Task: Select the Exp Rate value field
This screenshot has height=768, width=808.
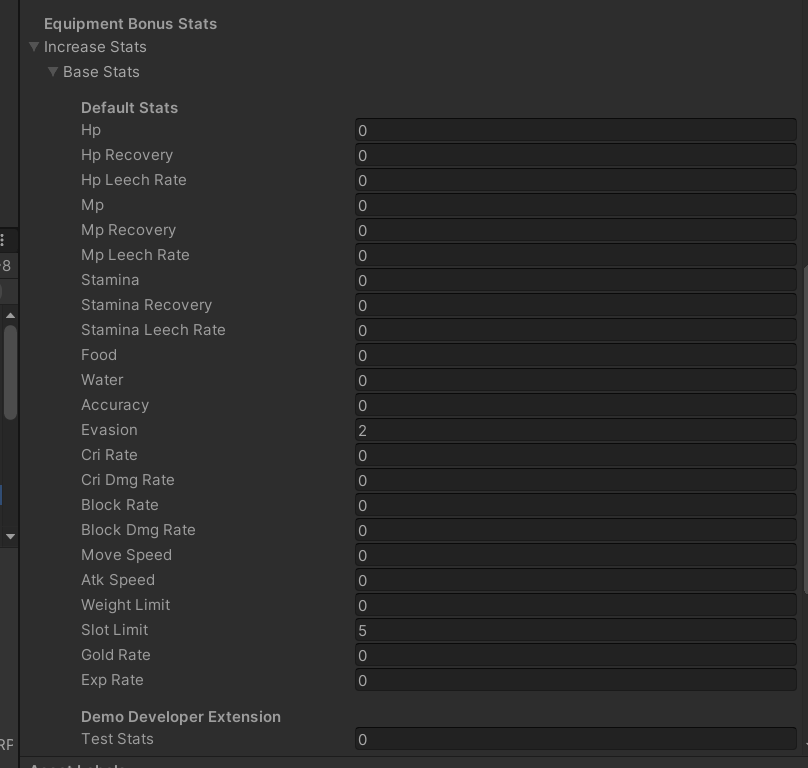Action: 575,680
